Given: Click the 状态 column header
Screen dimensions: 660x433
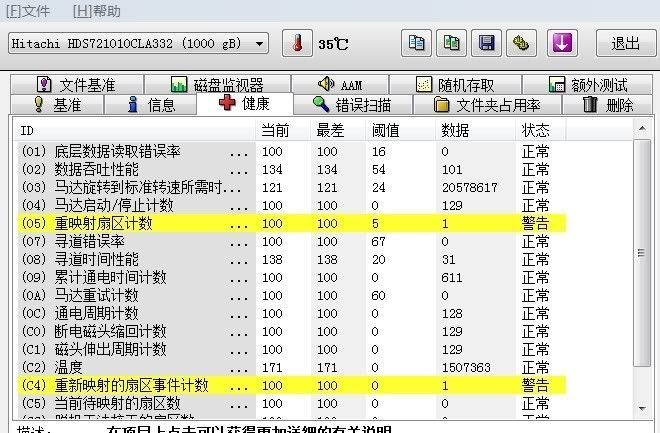Looking at the screenshot, I should [x=536, y=130].
